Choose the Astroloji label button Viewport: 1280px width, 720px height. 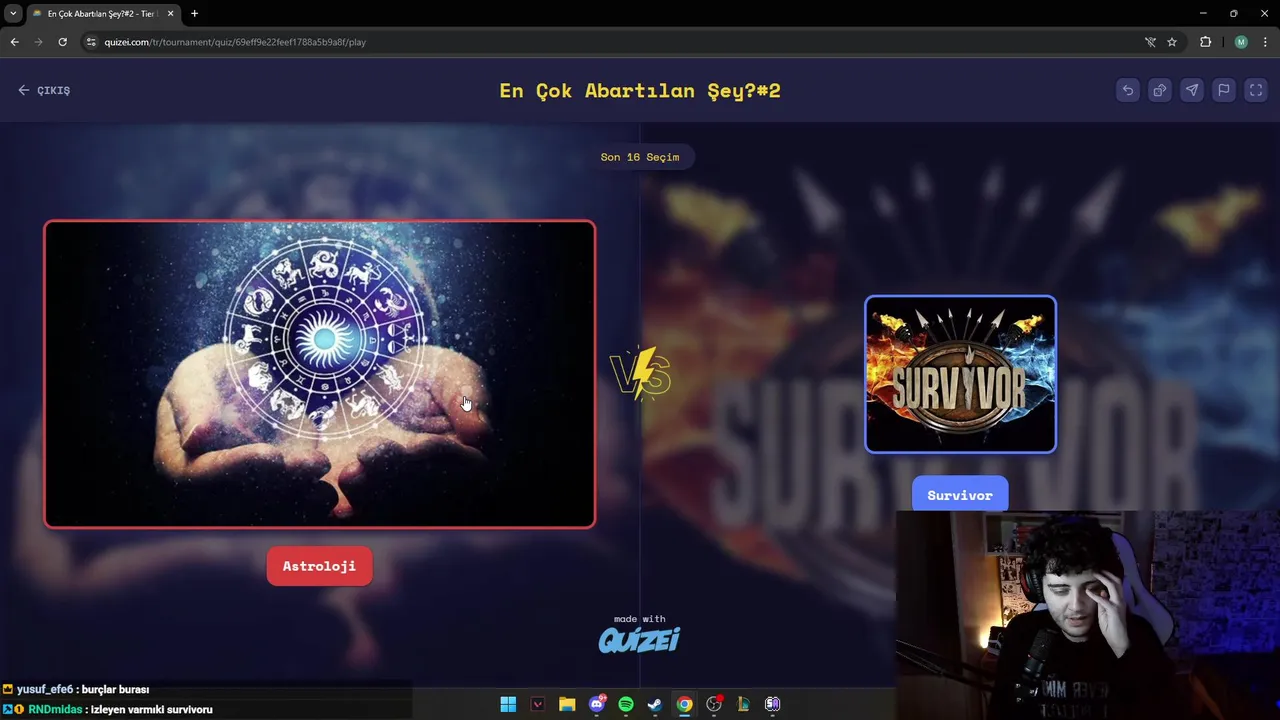[319, 566]
